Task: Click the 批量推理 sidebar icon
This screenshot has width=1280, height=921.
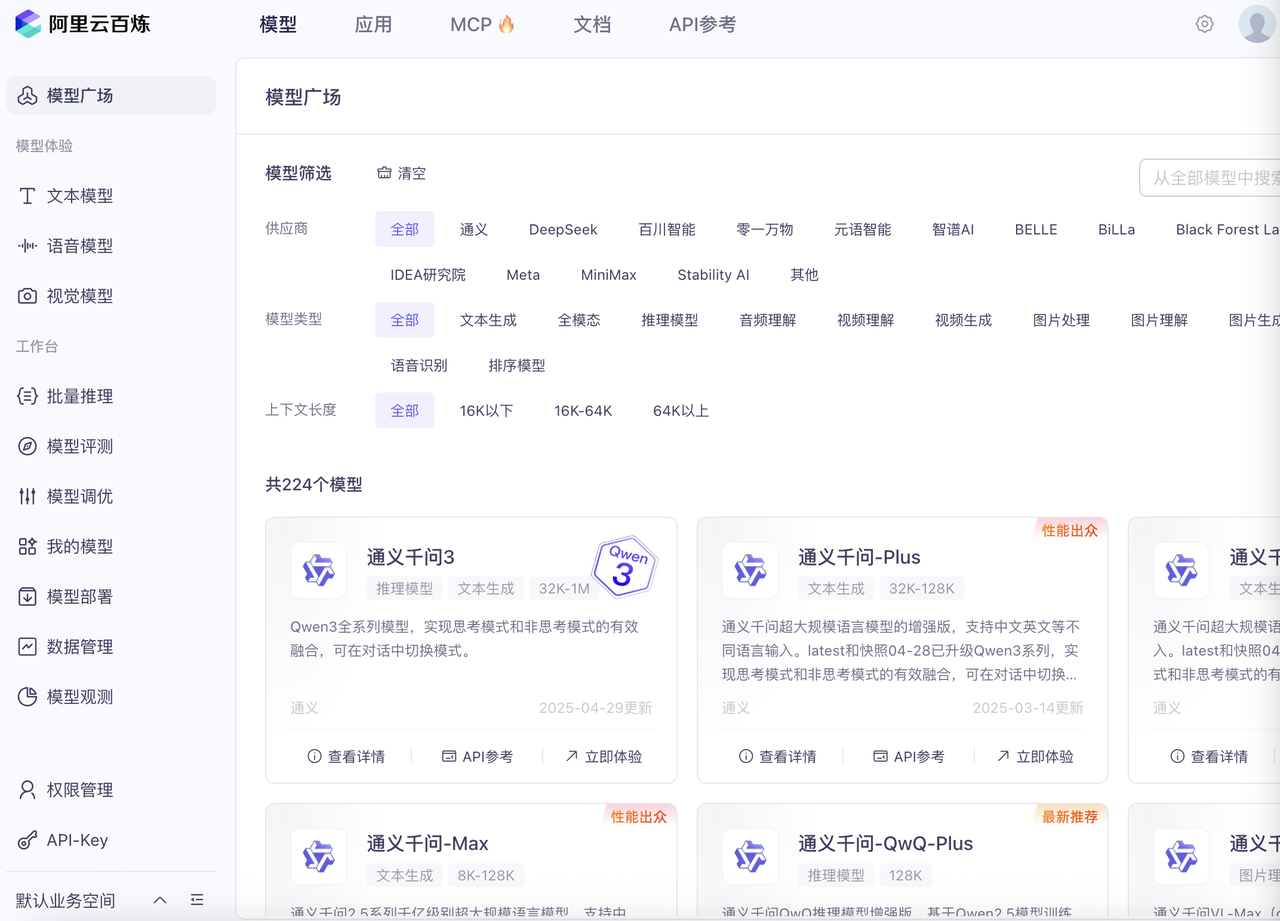Action: 27,396
